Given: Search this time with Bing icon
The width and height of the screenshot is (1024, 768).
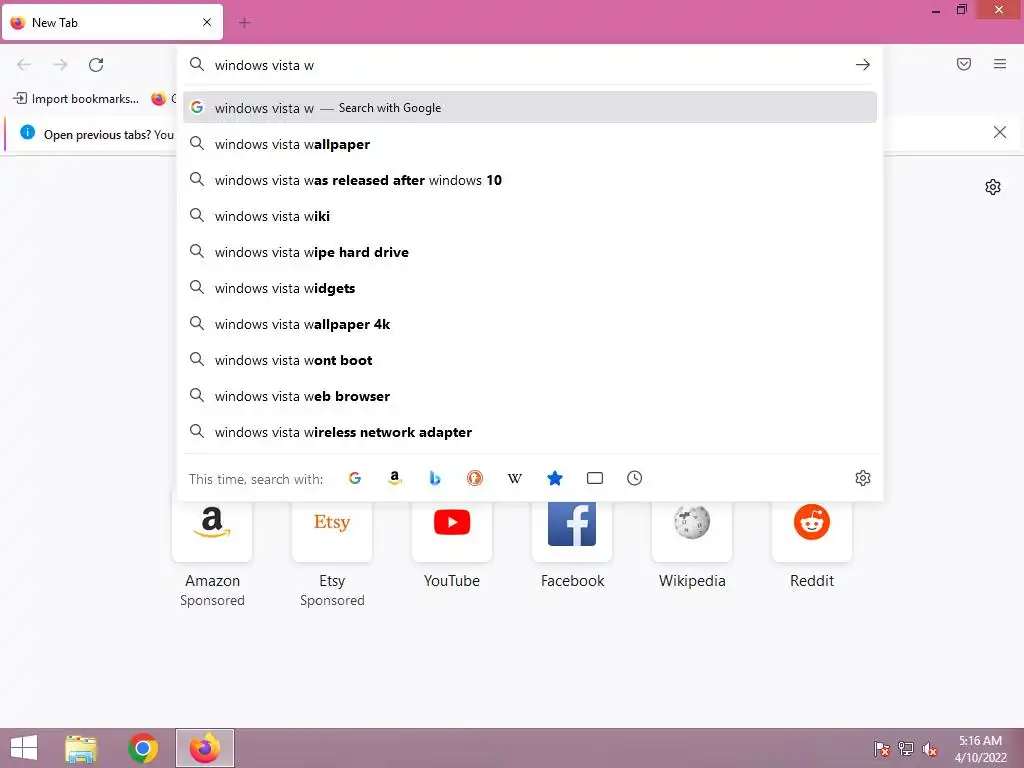Looking at the screenshot, I should click(435, 478).
